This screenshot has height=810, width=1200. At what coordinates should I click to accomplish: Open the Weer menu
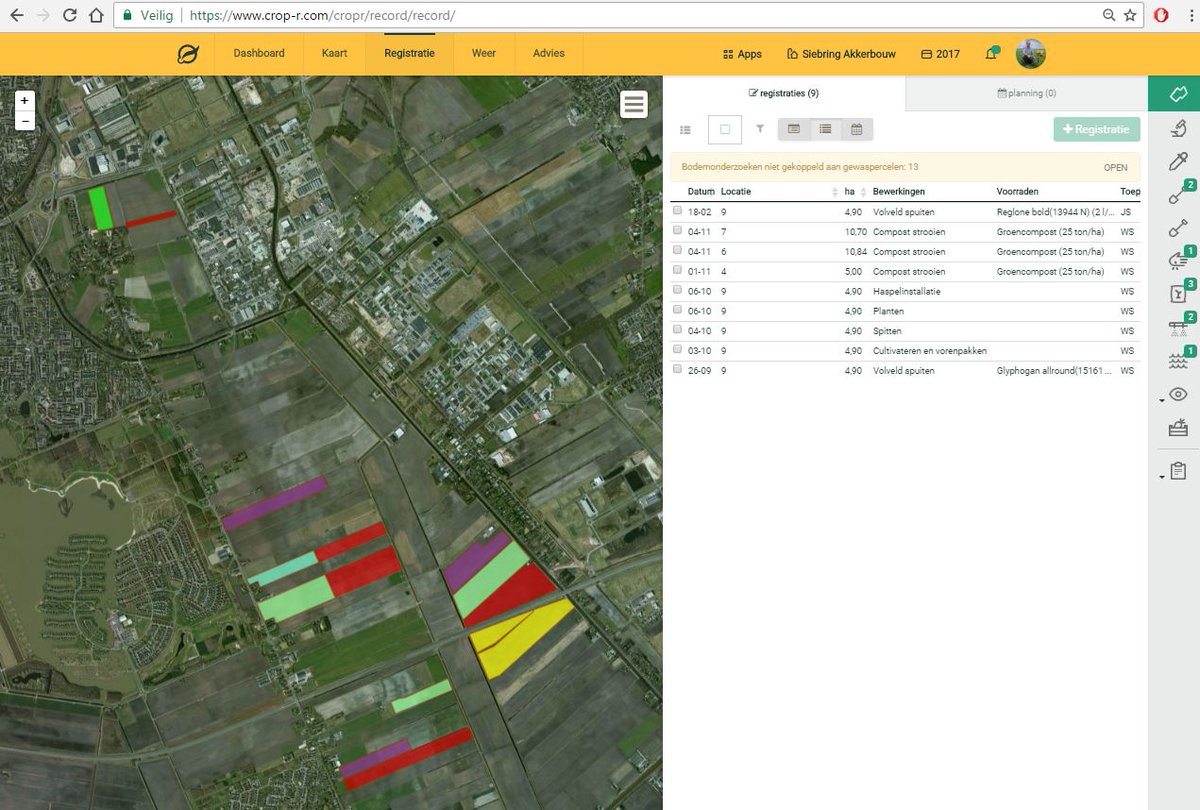[x=484, y=54]
